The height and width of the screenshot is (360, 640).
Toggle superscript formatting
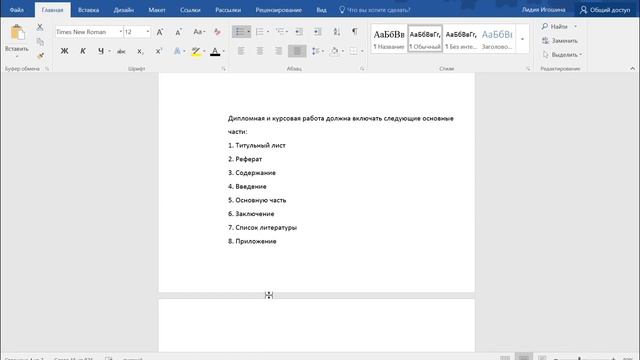(x=159, y=51)
